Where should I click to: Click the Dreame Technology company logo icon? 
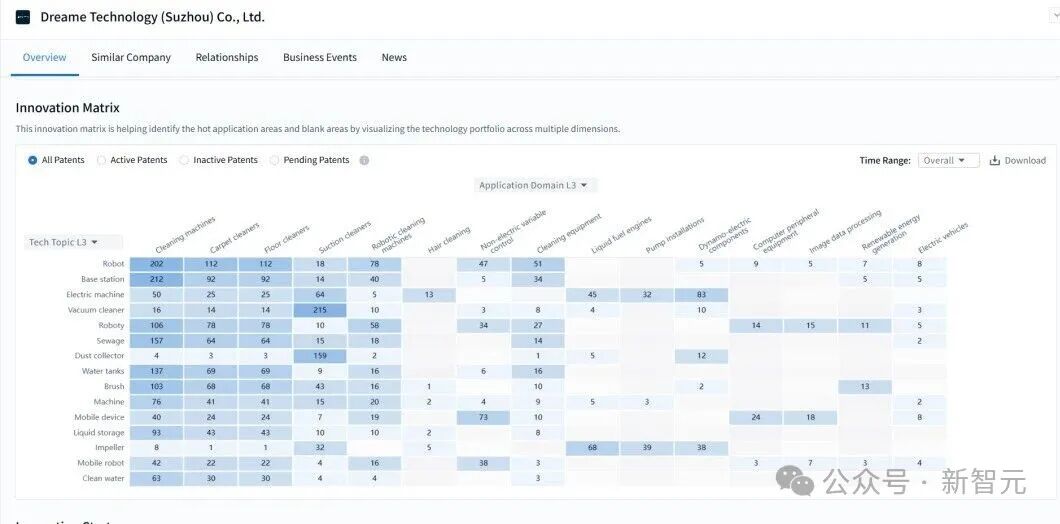(x=23, y=18)
